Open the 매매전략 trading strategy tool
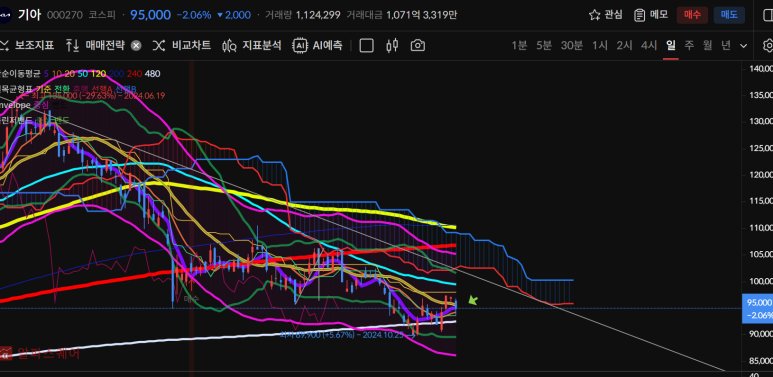 coord(96,46)
